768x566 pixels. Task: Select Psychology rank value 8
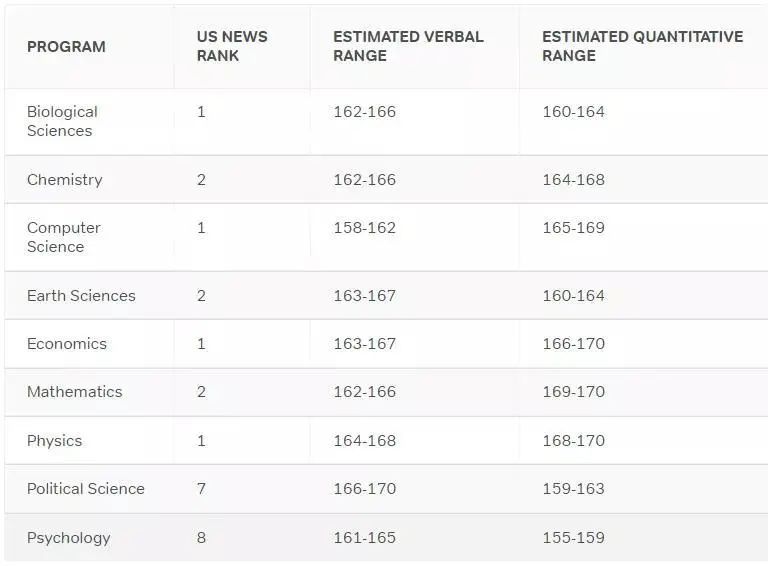pyautogui.click(x=201, y=538)
